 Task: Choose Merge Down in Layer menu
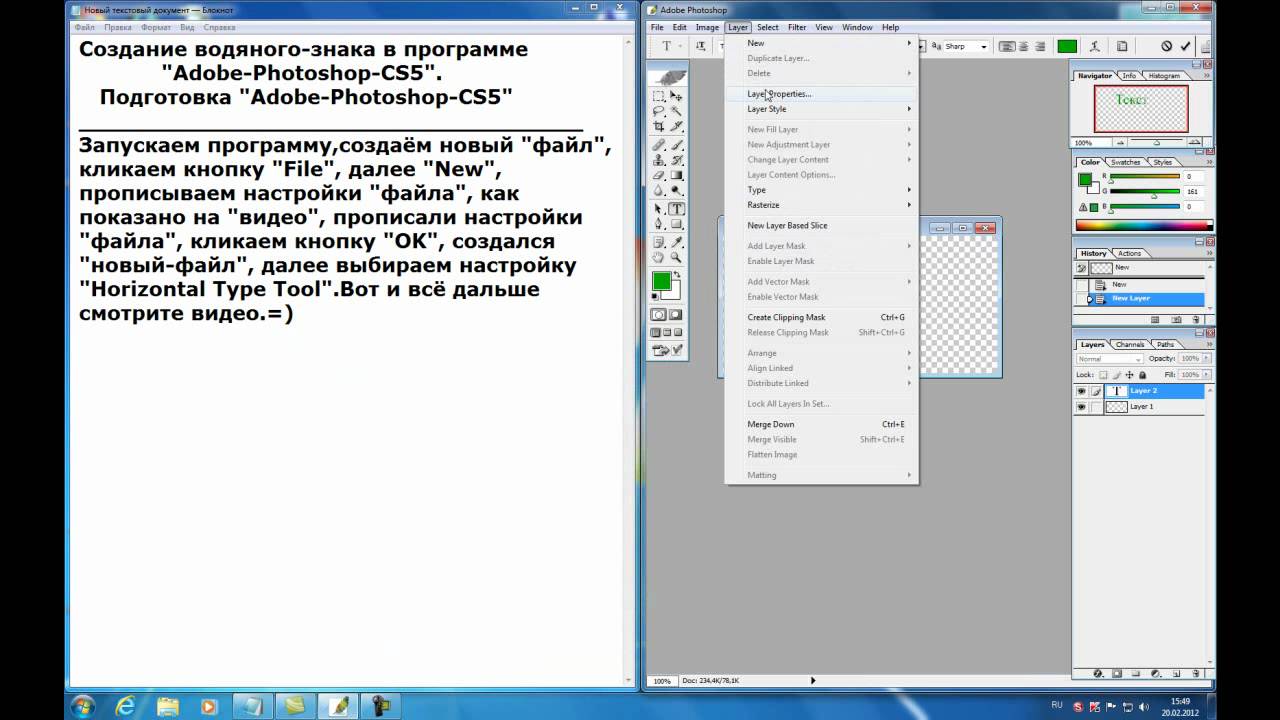[x=821, y=424]
